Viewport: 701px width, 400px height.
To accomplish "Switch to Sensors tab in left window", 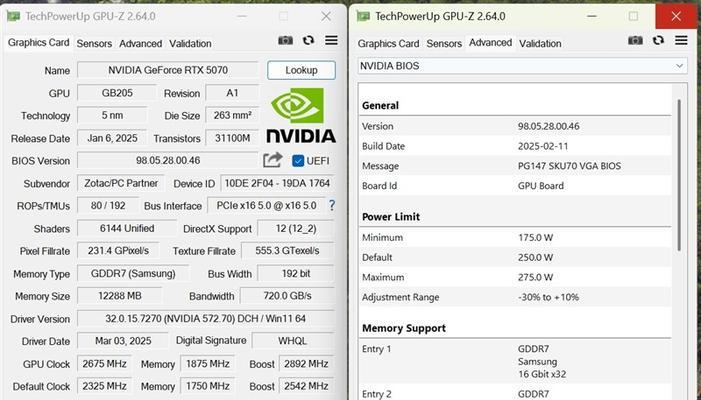I will click(x=94, y=43).
